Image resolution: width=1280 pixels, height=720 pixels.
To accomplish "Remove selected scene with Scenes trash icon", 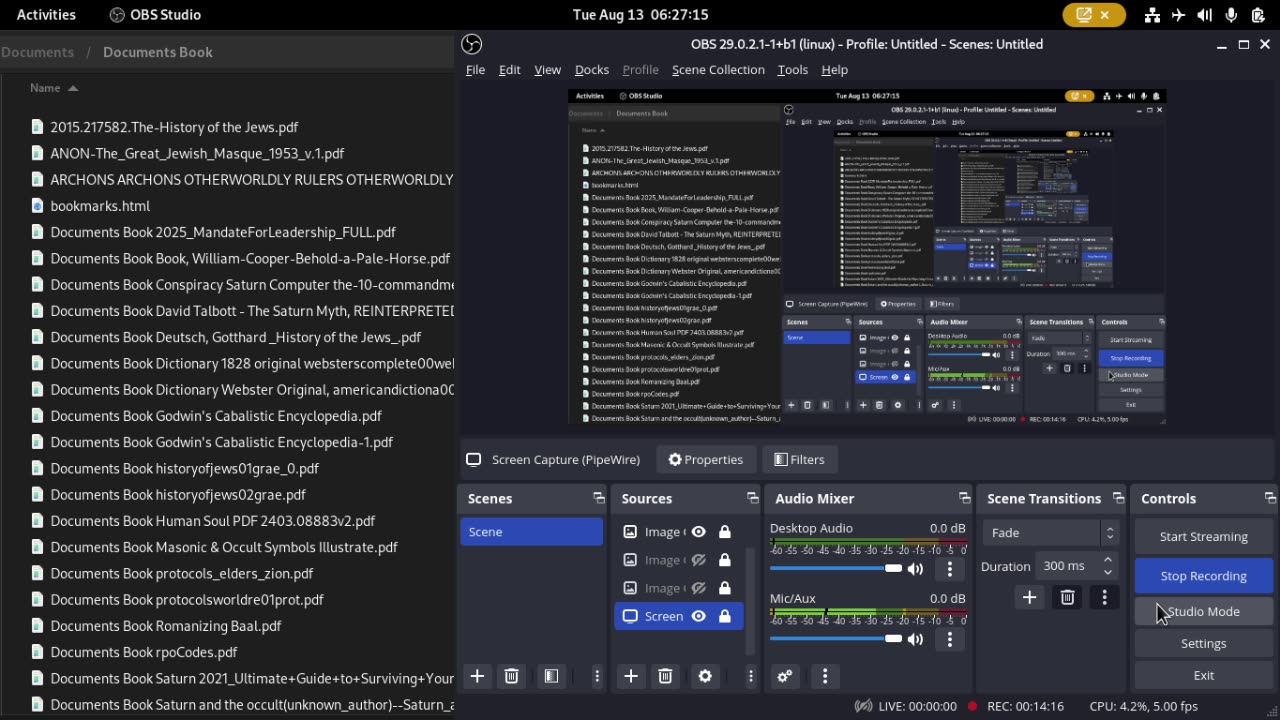I will (x=511, y=676).
